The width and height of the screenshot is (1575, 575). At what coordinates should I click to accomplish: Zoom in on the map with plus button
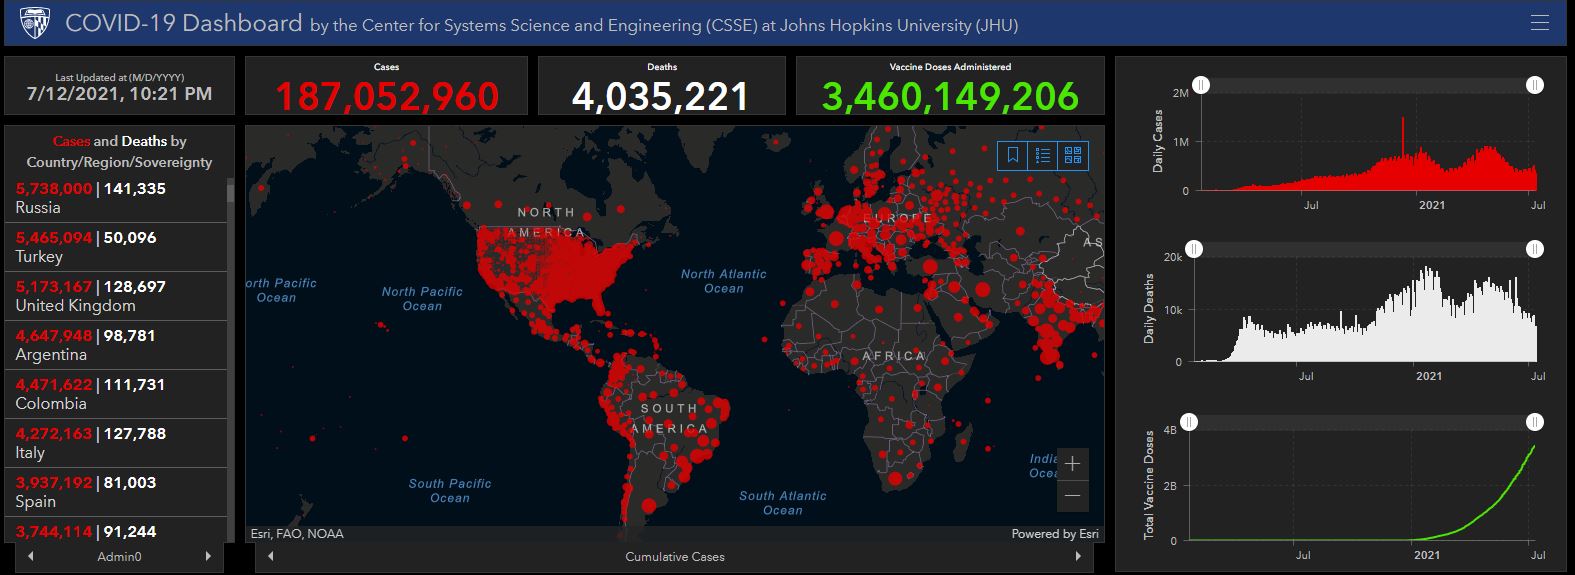pyautogui.click(x=1072, y=464)
